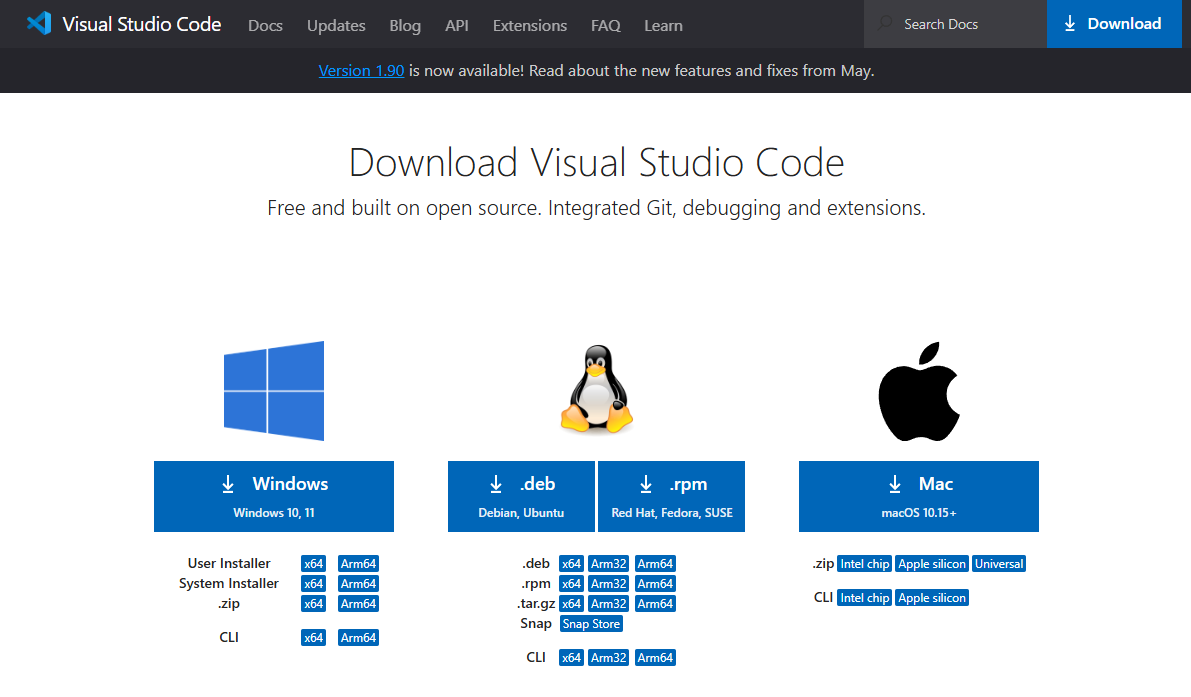Select x64 in the Linux .rpm row
Screen dimensions: 1191x697
[x=571, y=583]
